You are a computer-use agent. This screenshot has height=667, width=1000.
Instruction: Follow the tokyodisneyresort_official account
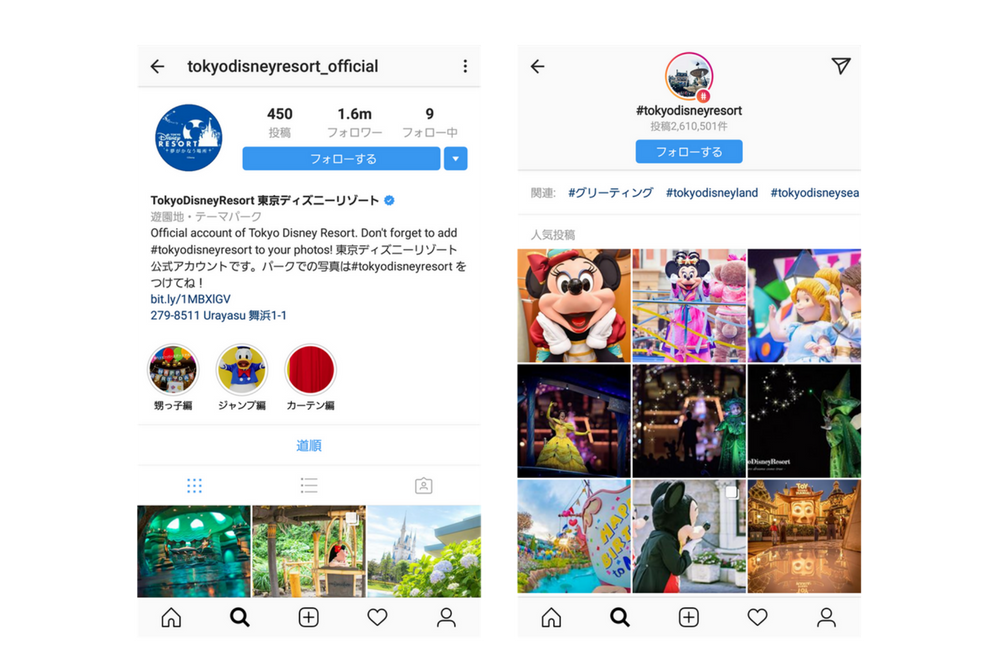341,159
